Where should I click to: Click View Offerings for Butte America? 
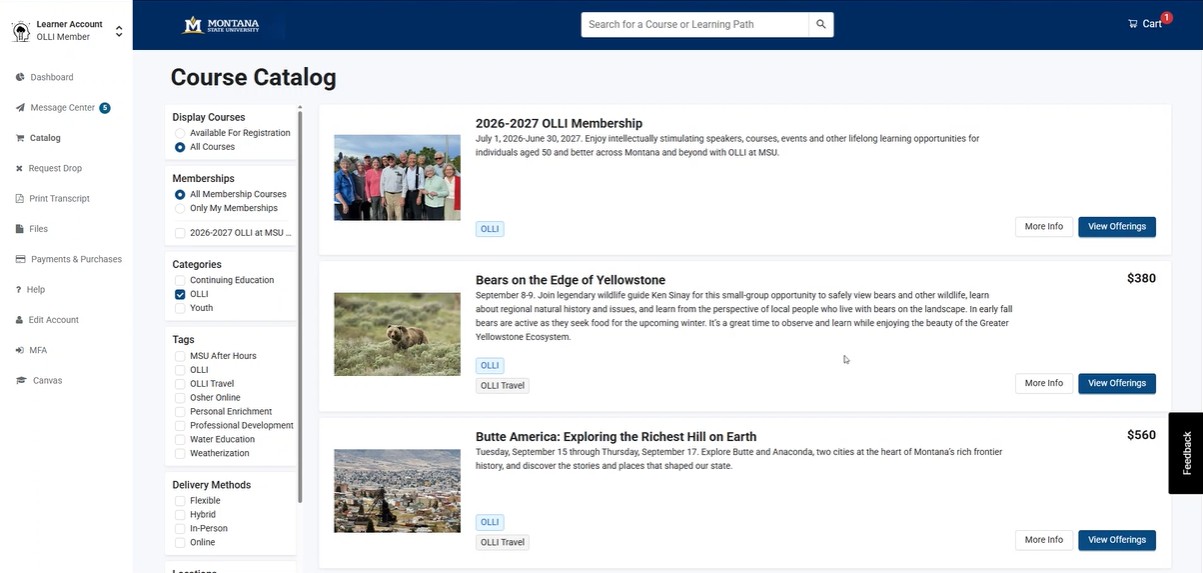click(x=1117, y=540)
